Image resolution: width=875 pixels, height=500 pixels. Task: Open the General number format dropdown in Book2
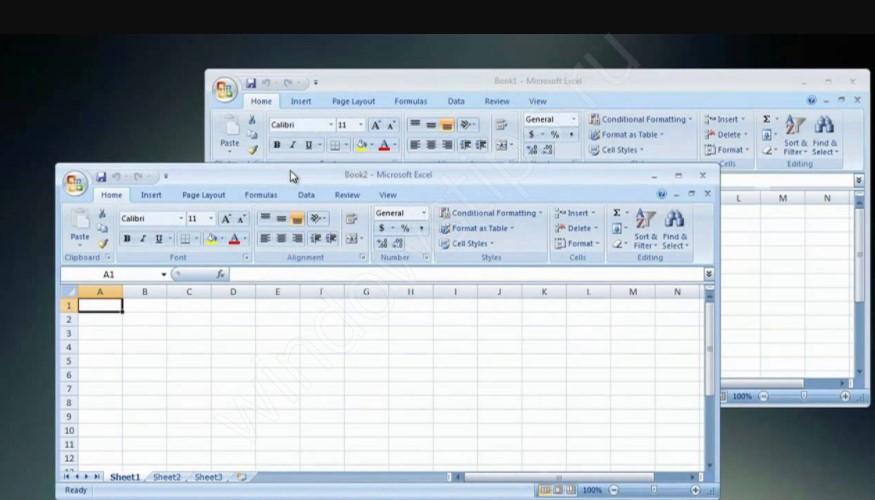coord(423,213)
